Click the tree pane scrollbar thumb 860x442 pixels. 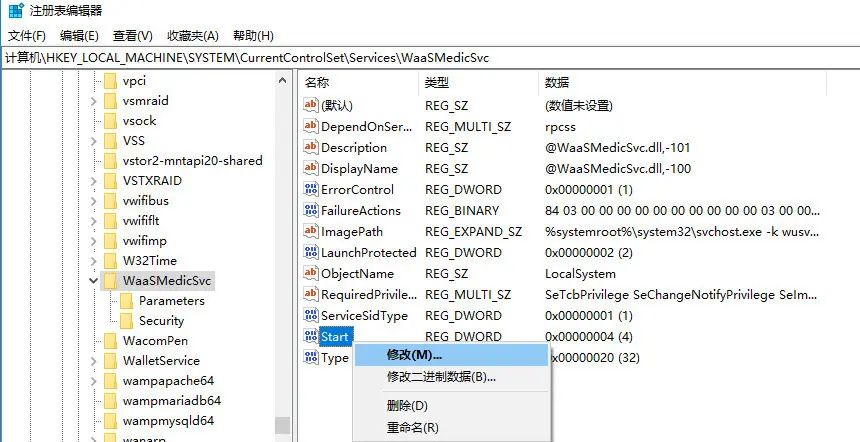(x=282, y=426)
